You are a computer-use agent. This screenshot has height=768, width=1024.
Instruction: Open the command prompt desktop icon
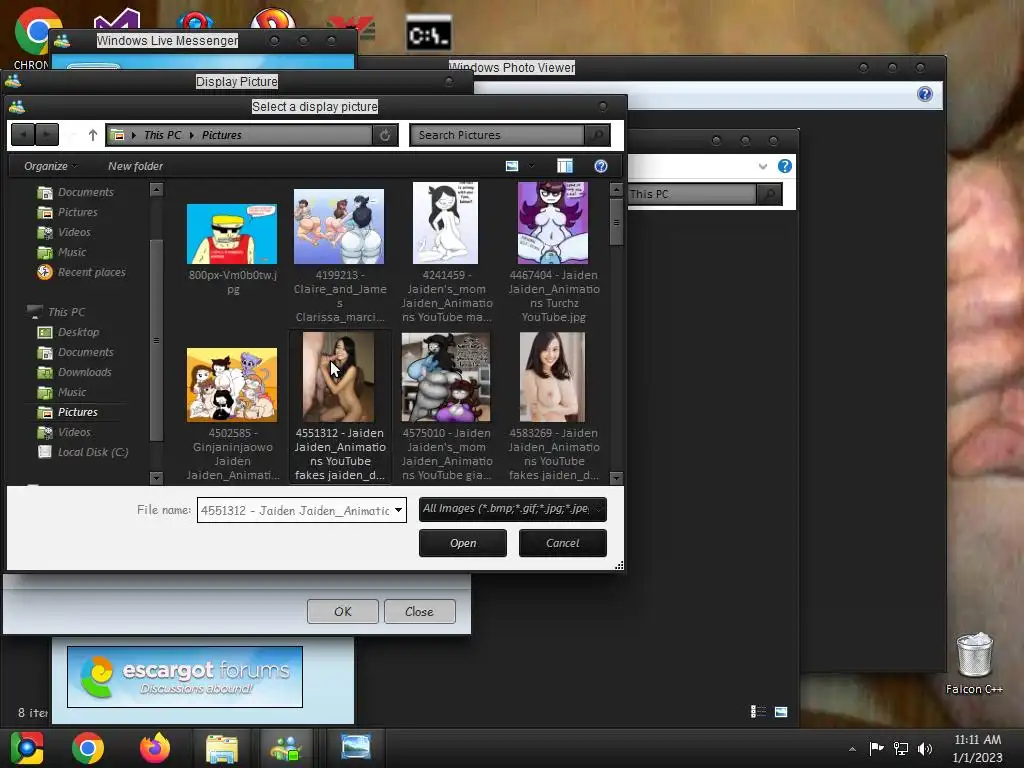[x=428, y=34]
